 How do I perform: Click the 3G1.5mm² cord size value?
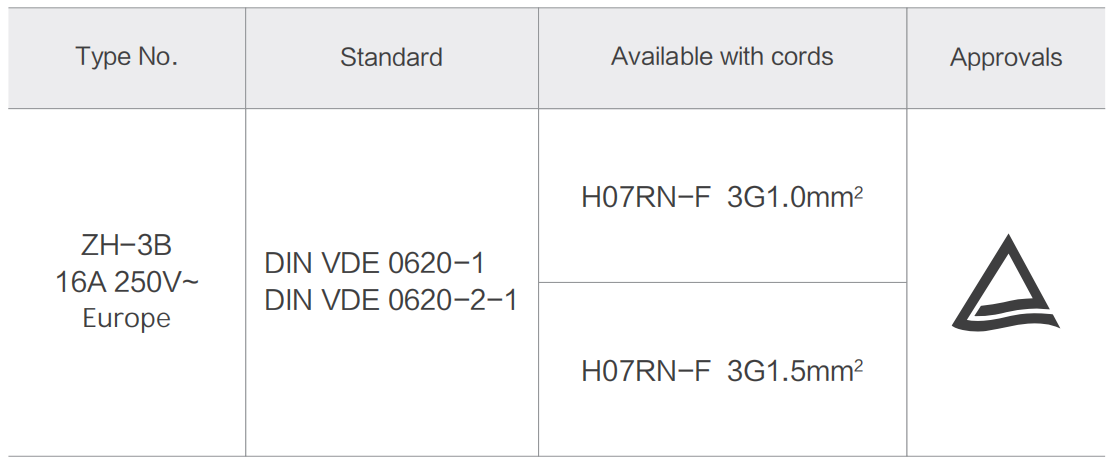click(795, 371)
